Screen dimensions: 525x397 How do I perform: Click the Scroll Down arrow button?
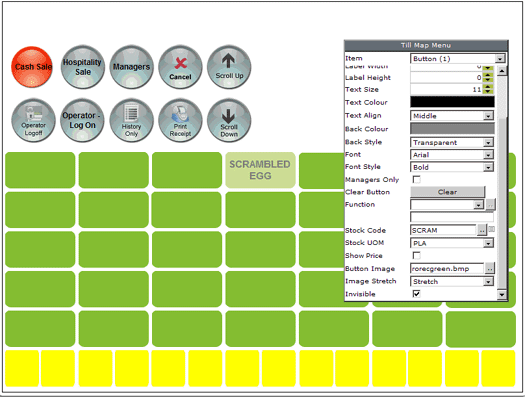[x=229, y=120]
